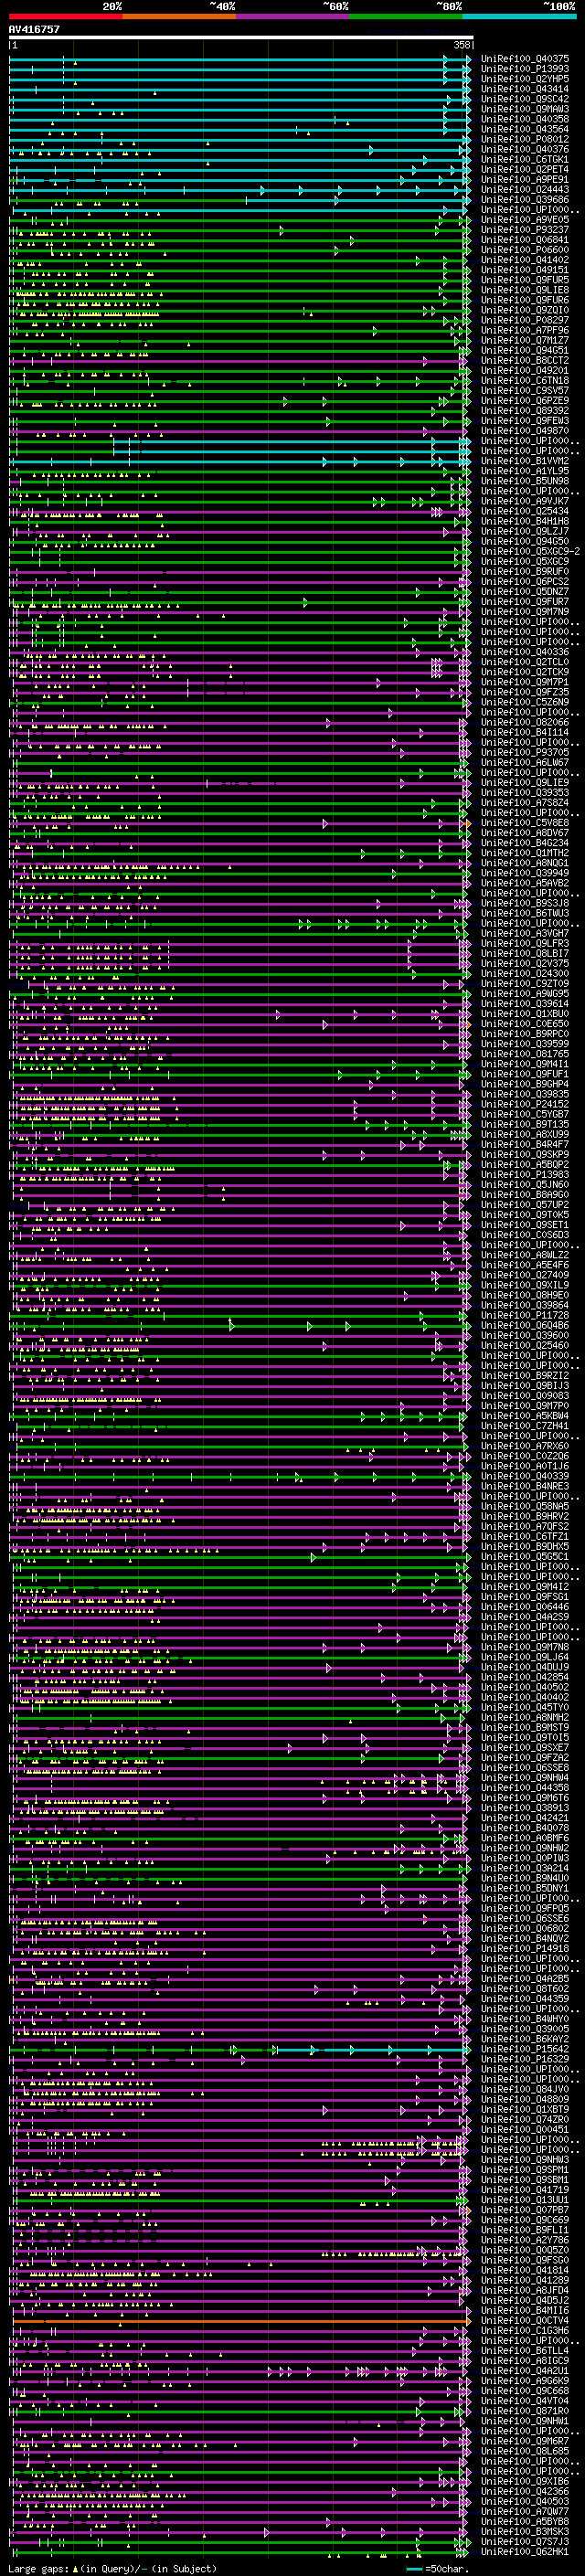
Task: Select the UniRef100_A9PE91 label
Action: point(525,179)
